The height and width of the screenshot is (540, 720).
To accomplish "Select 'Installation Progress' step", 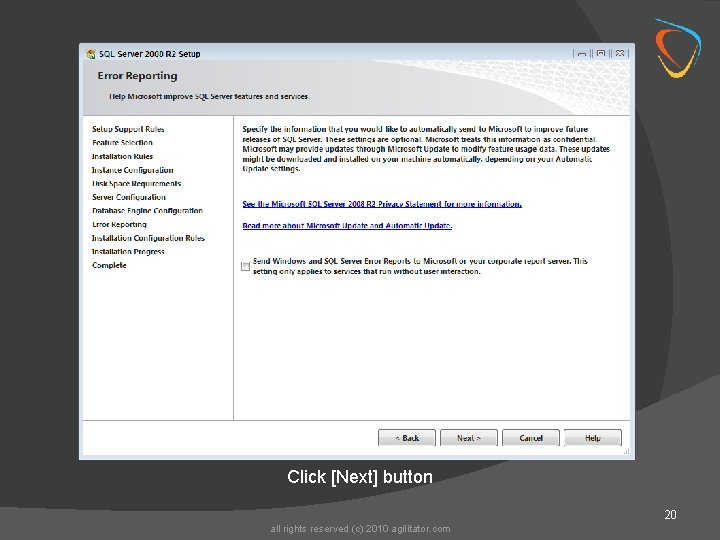I will click(x=128, y=251).
